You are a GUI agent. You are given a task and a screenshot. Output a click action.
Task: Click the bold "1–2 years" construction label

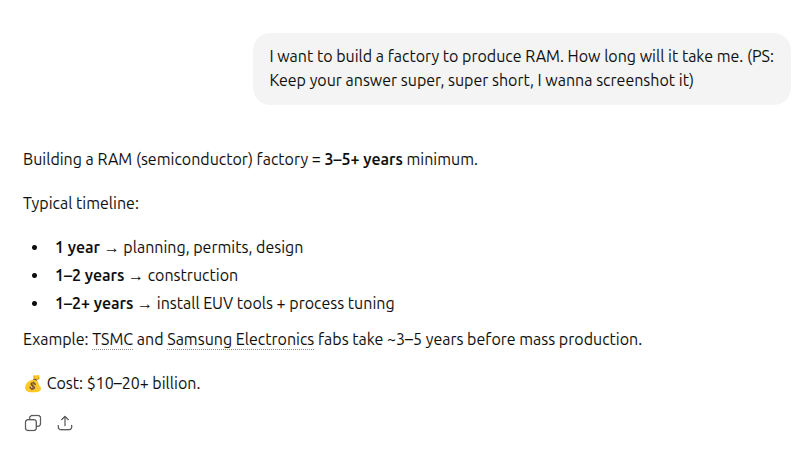[90, 275]
